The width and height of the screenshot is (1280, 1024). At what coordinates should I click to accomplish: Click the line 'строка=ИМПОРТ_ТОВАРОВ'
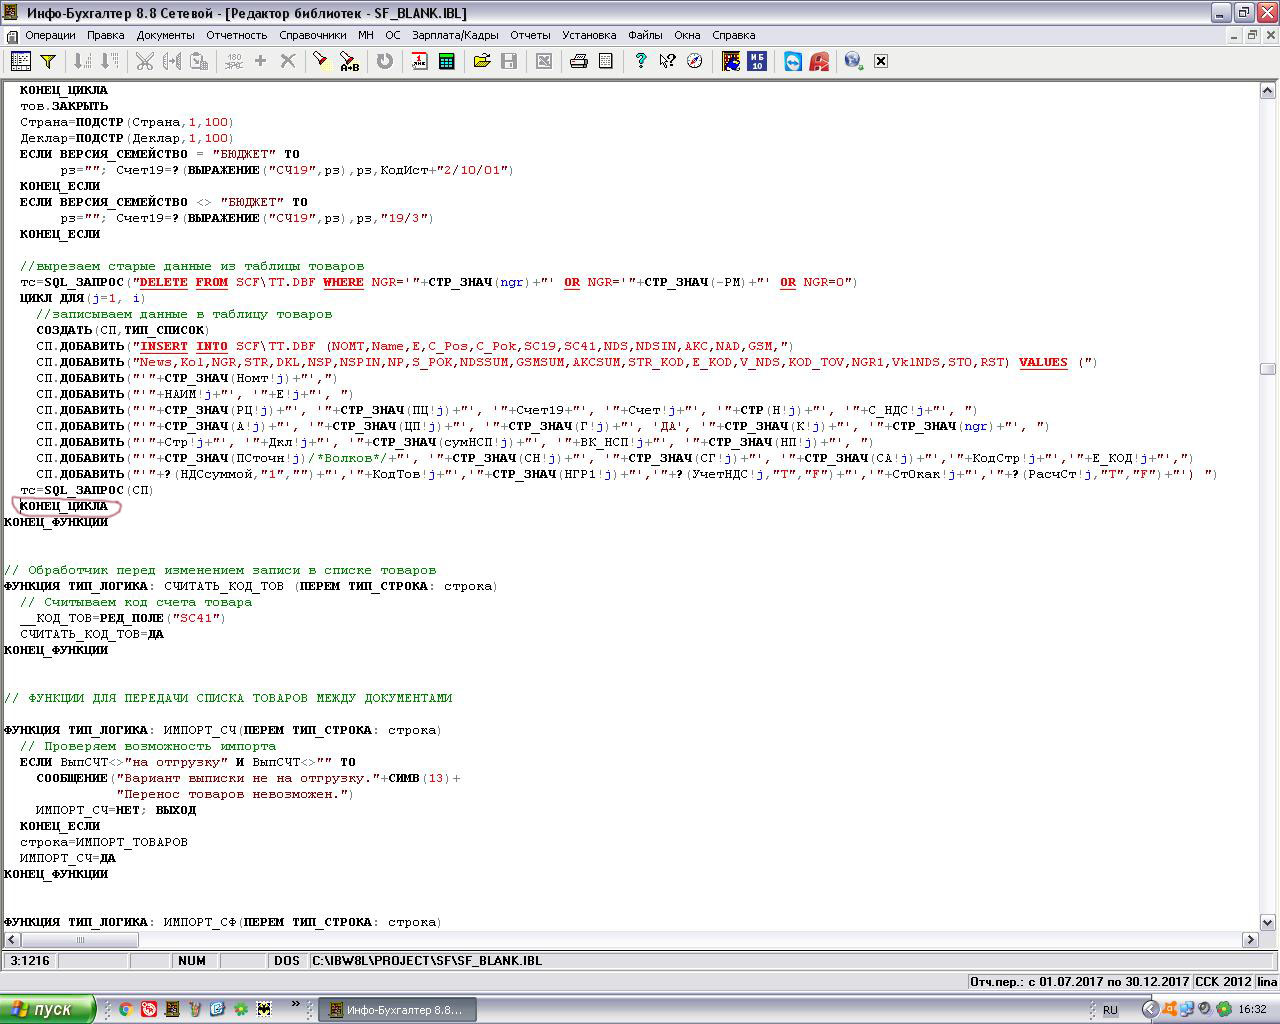[104, 842]
